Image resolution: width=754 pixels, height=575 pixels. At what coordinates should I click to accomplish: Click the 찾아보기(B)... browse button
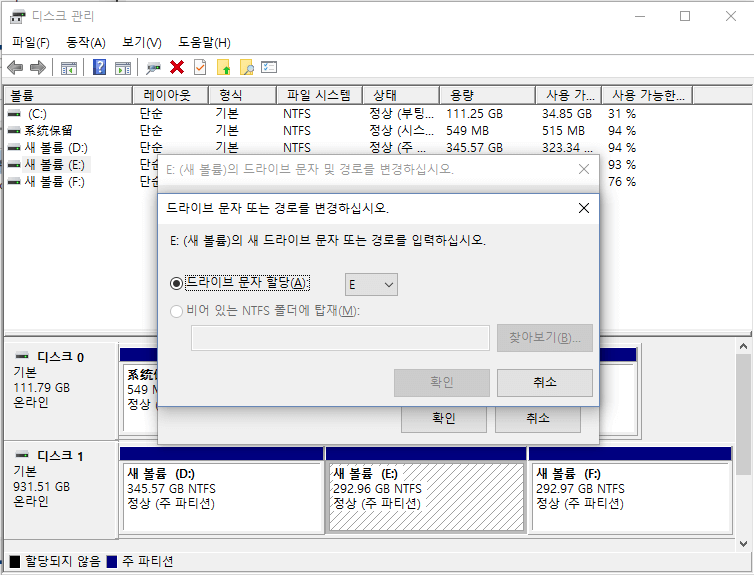(x=545, y=338)
